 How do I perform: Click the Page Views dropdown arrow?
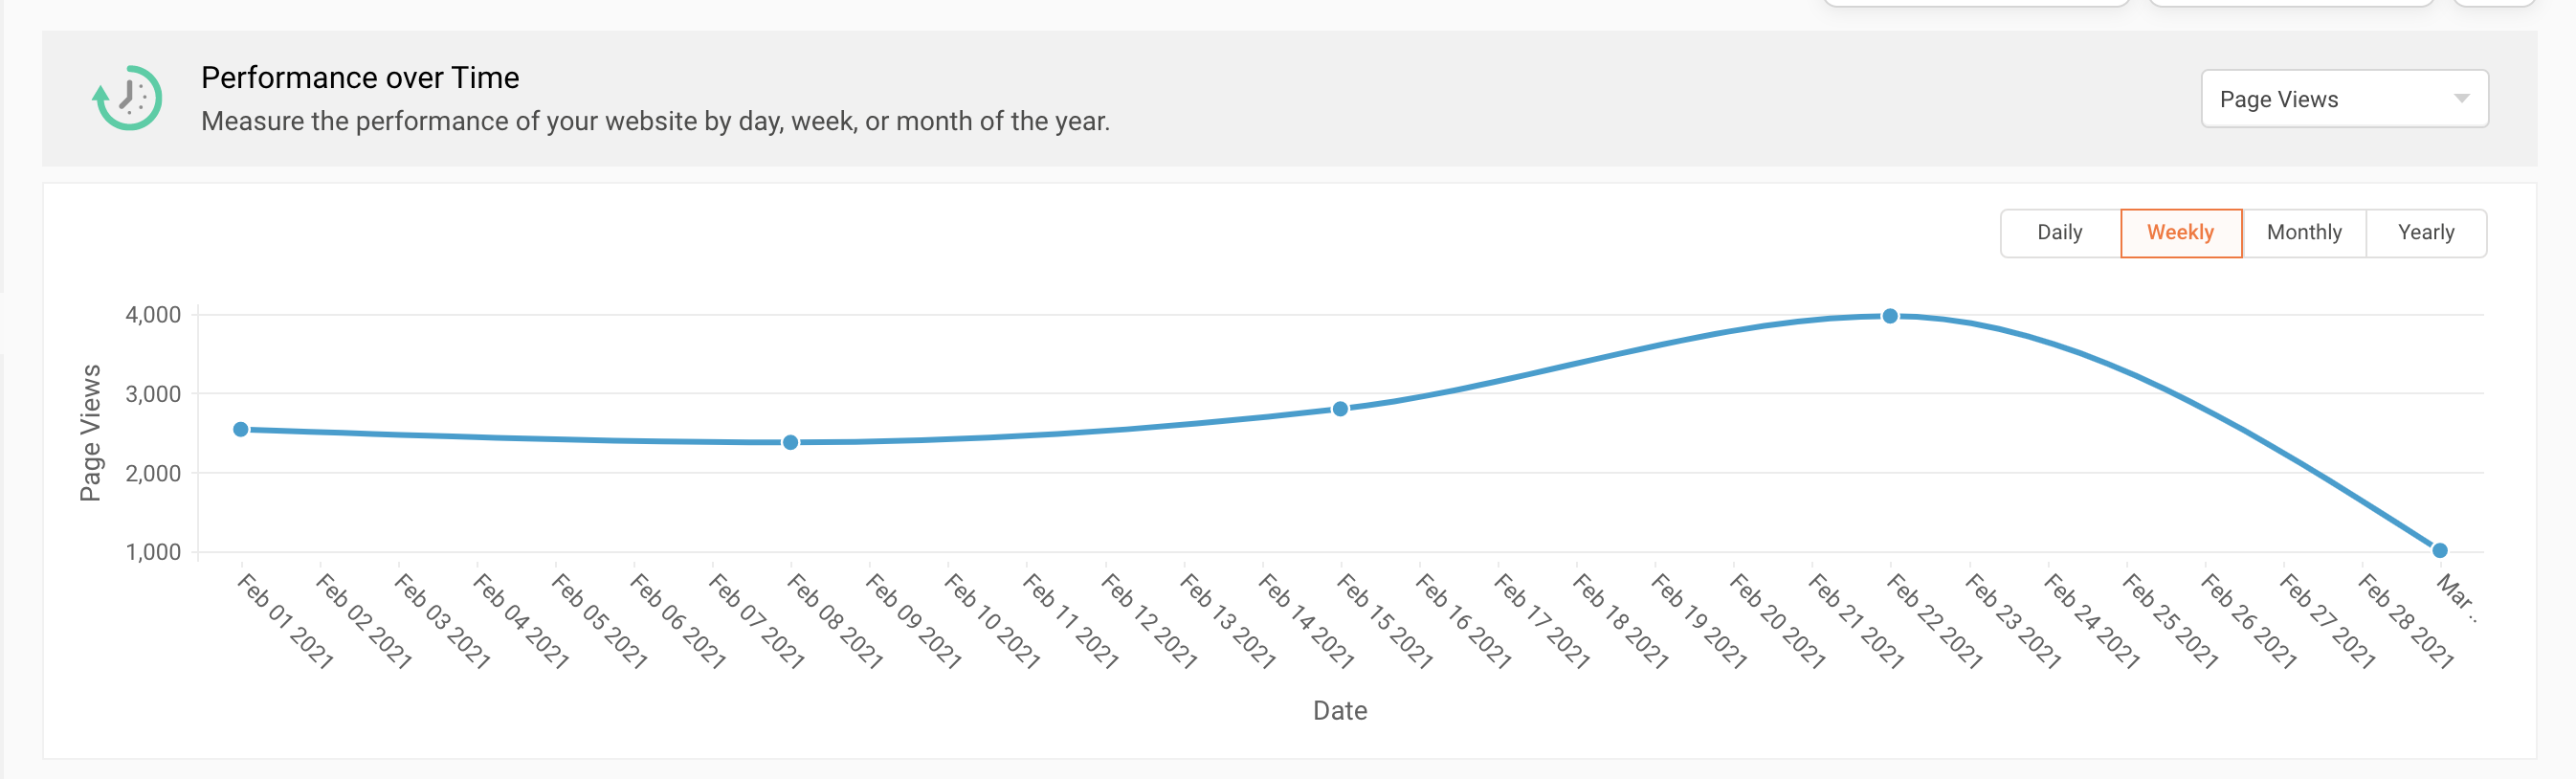(x=2461, y=99)
